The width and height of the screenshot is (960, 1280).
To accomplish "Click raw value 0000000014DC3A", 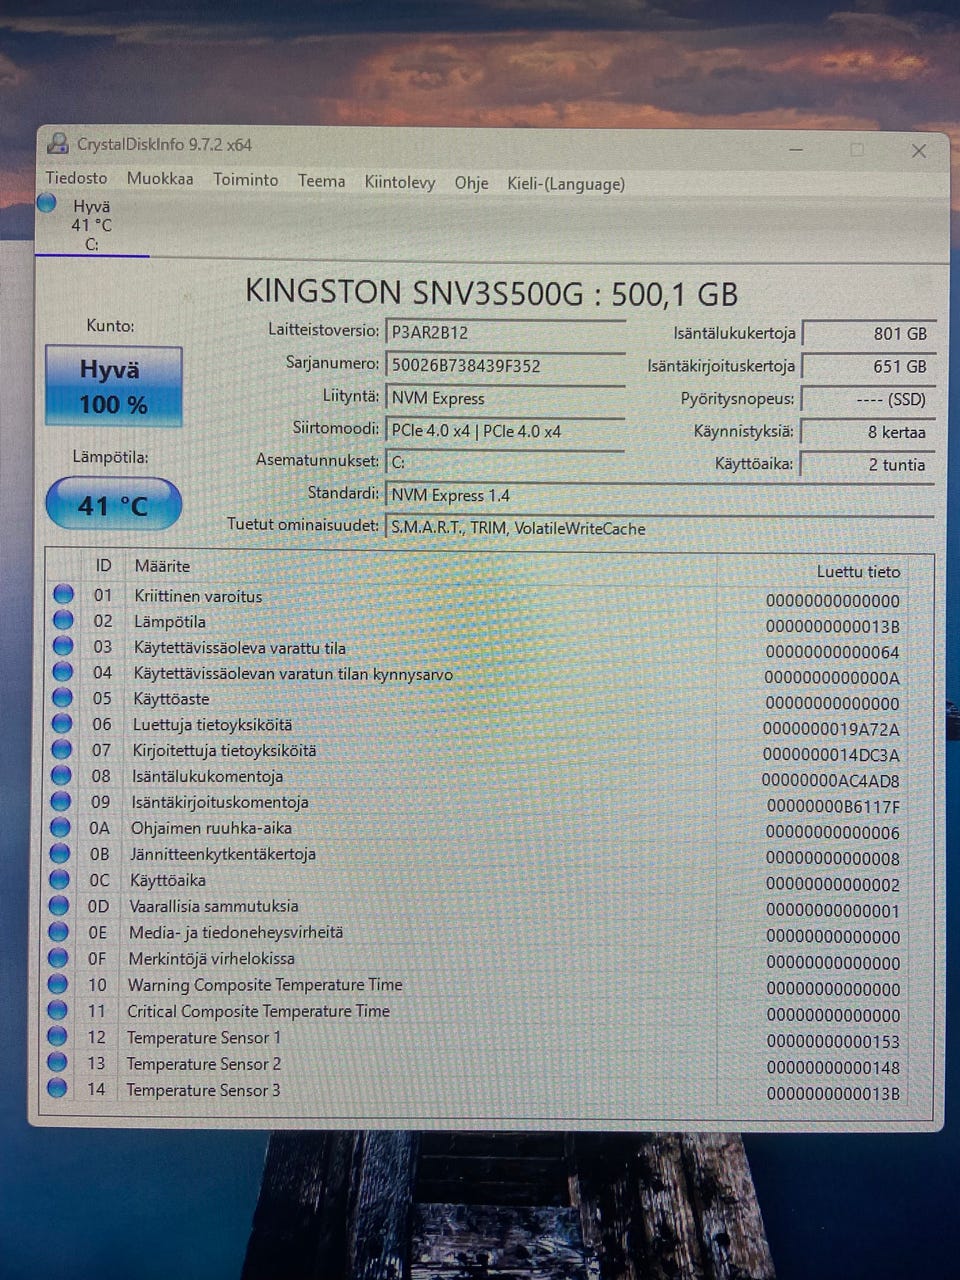I will point(831,755).
